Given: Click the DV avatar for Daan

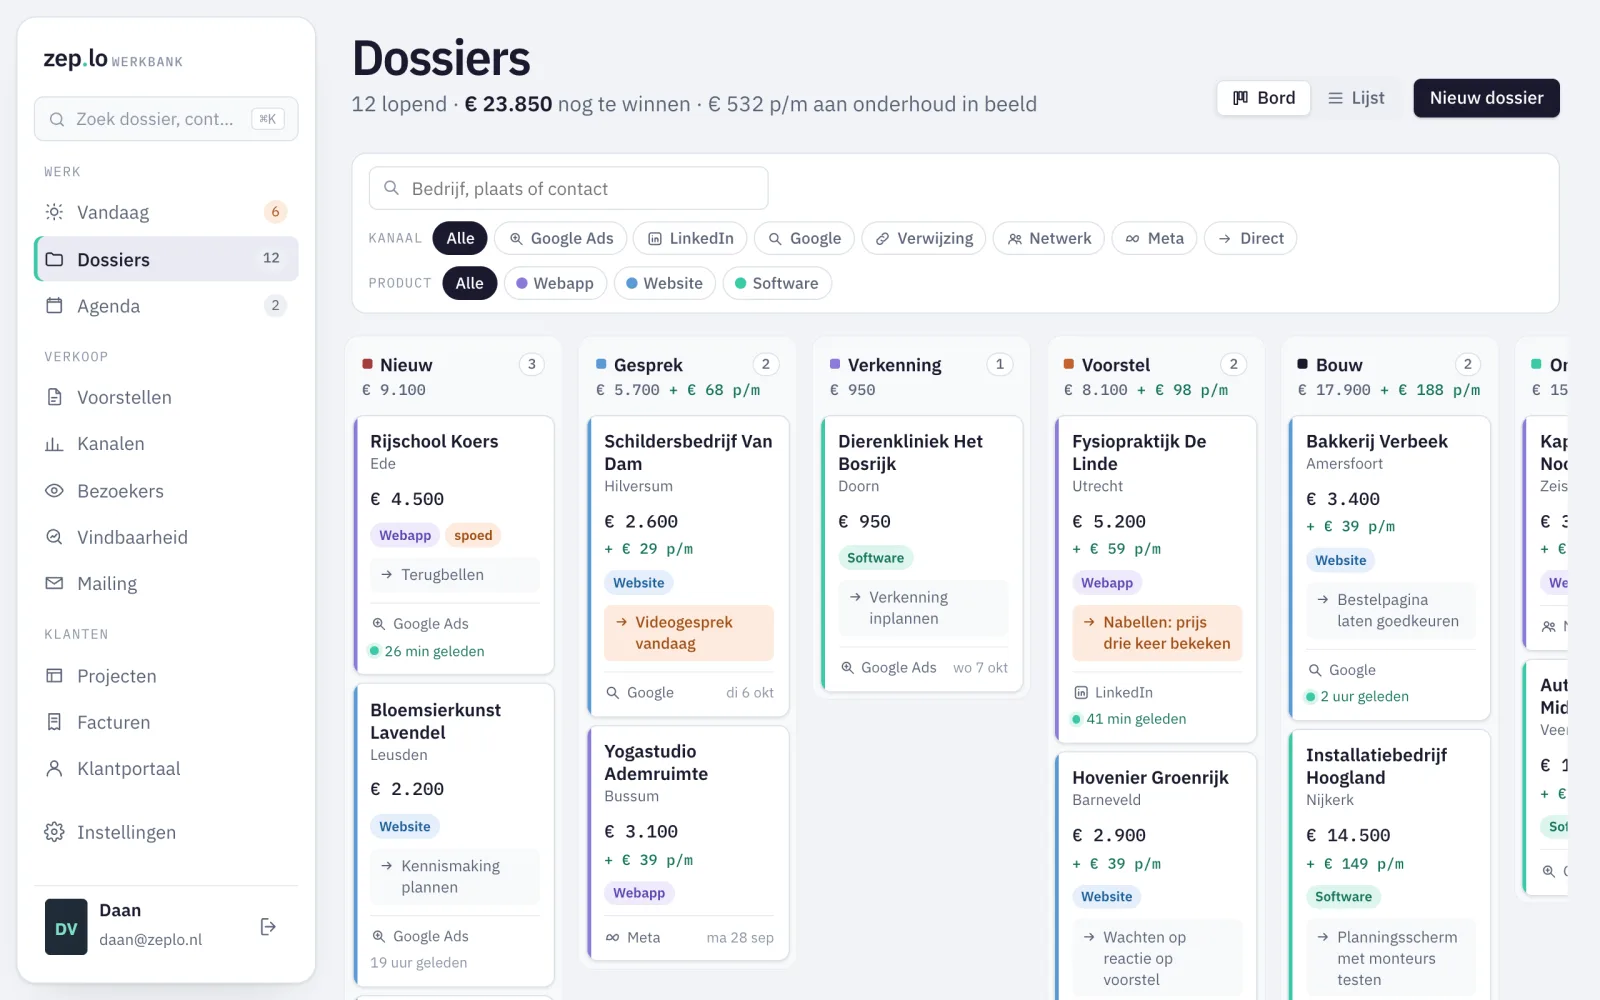Looking at the screenshot, I should [x=66, y=927].
